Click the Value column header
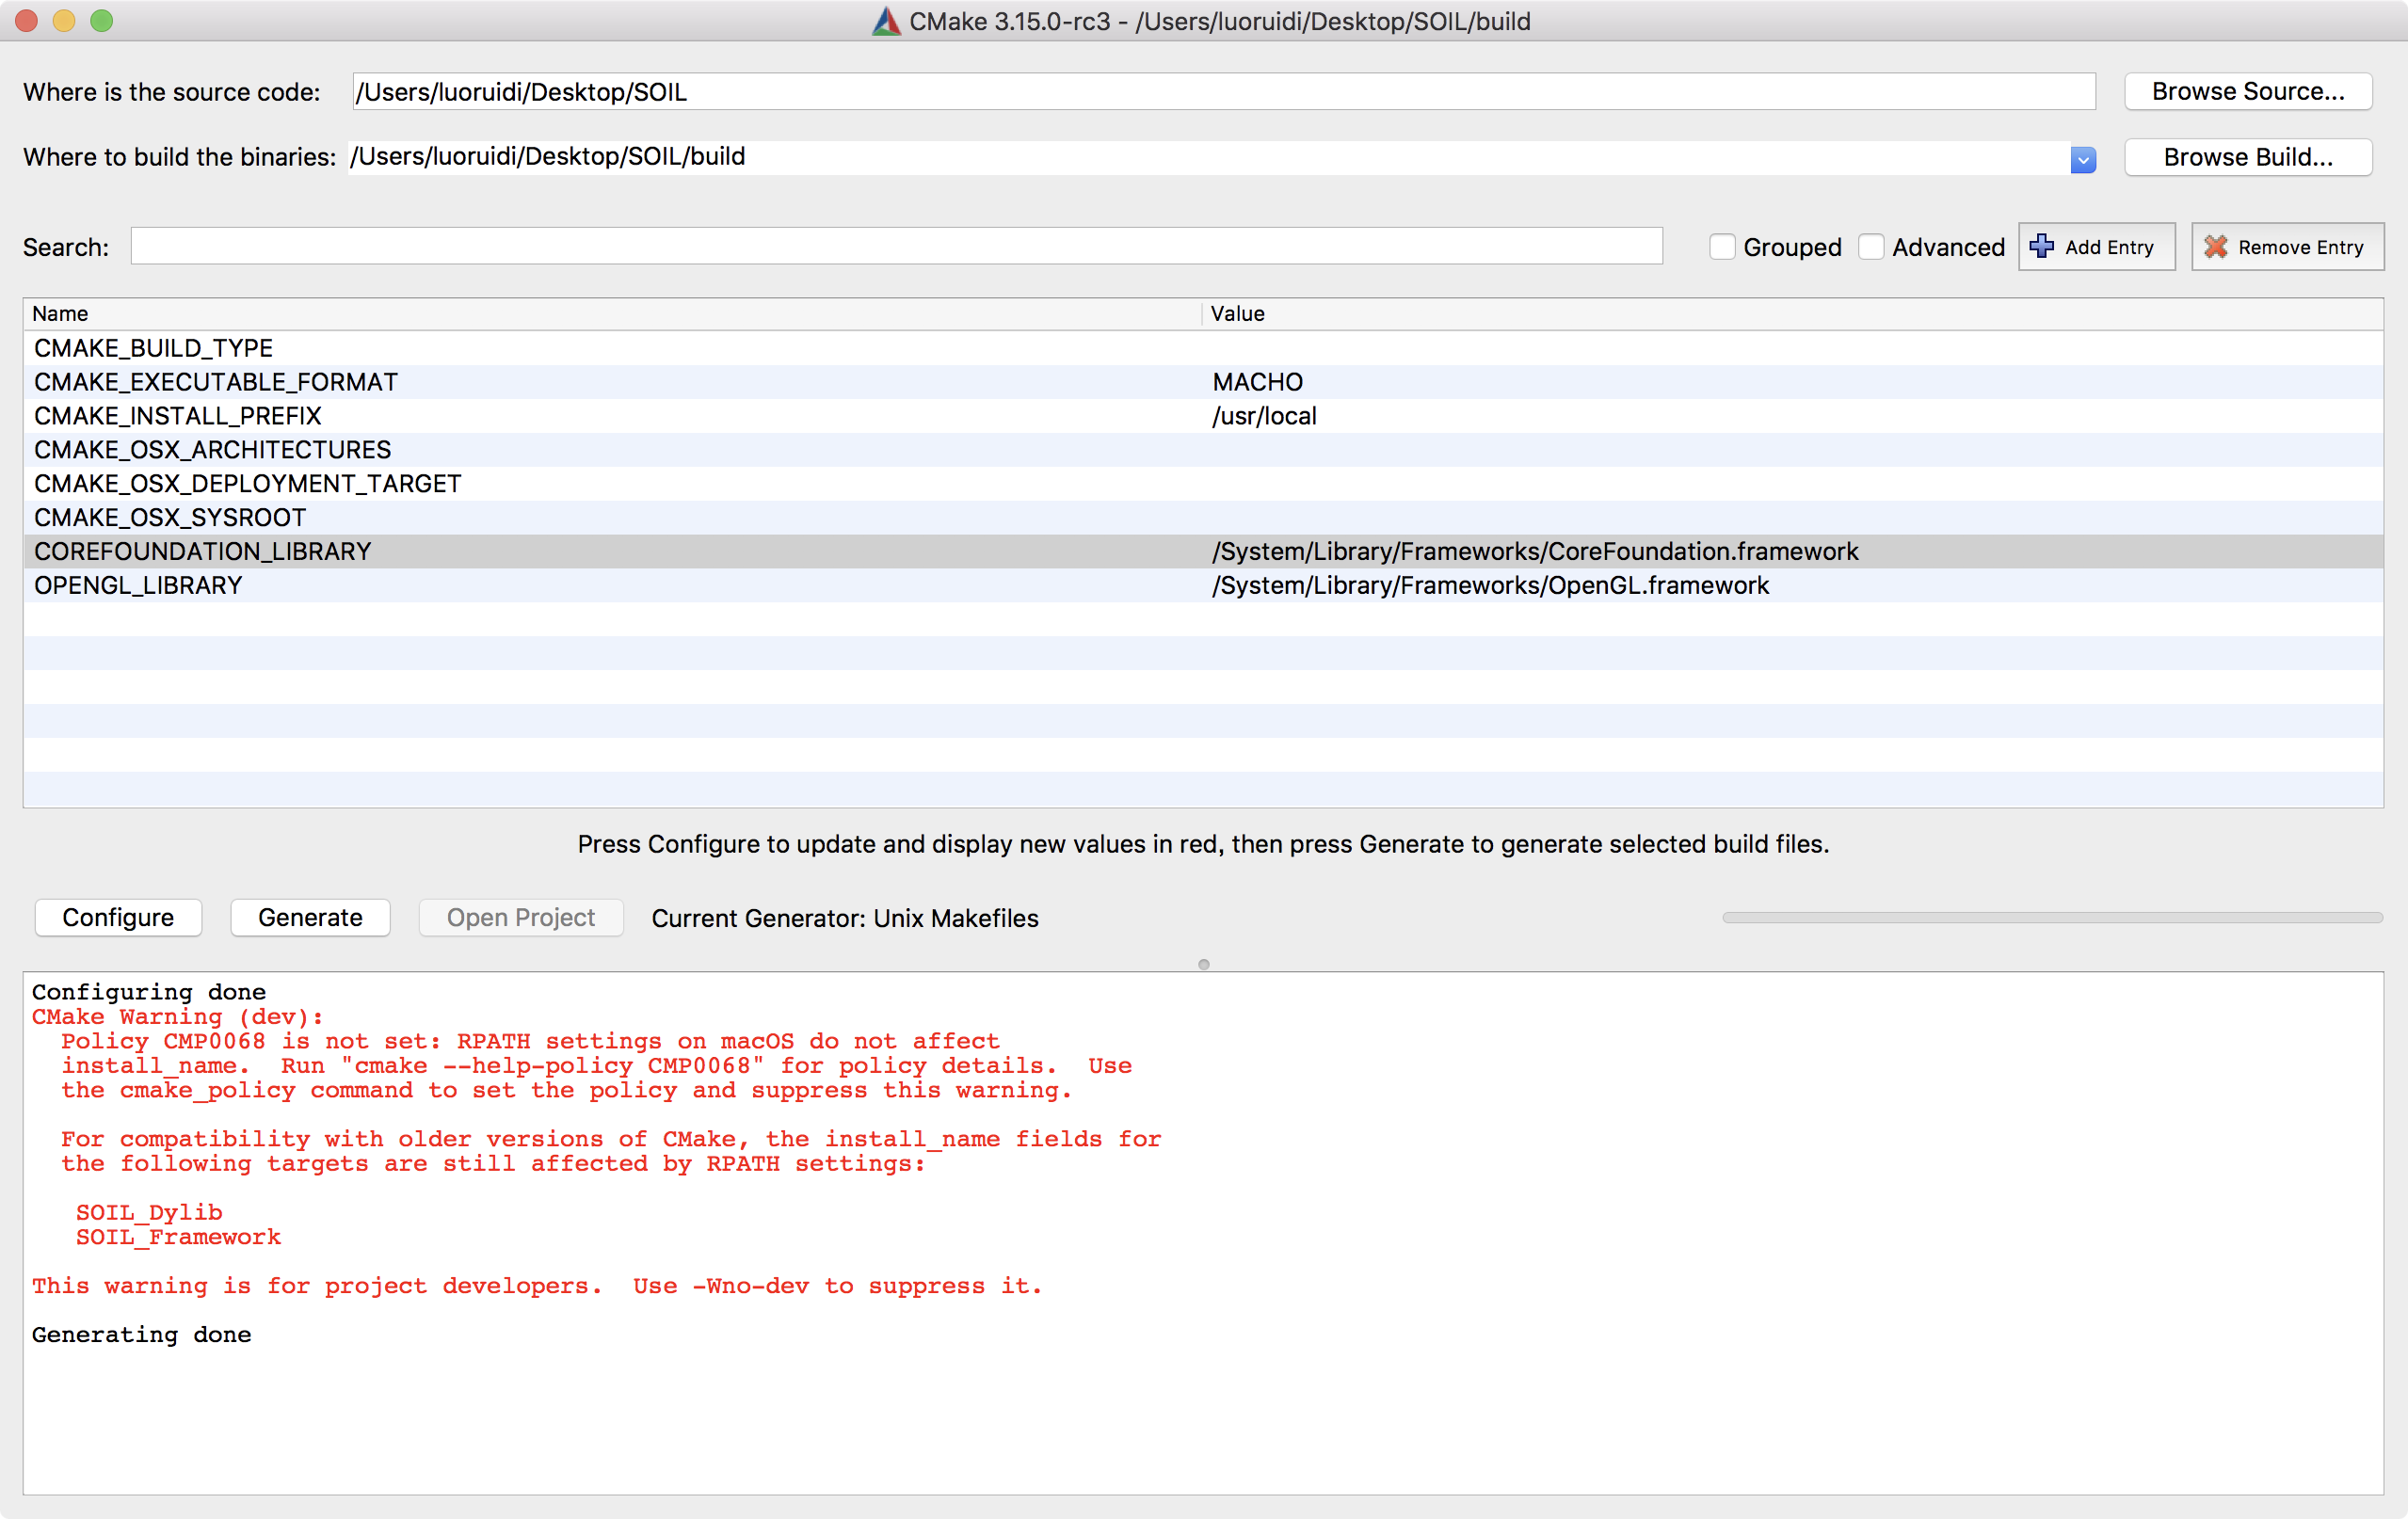This screenshot has width=2408, height=1519. 1792,313
